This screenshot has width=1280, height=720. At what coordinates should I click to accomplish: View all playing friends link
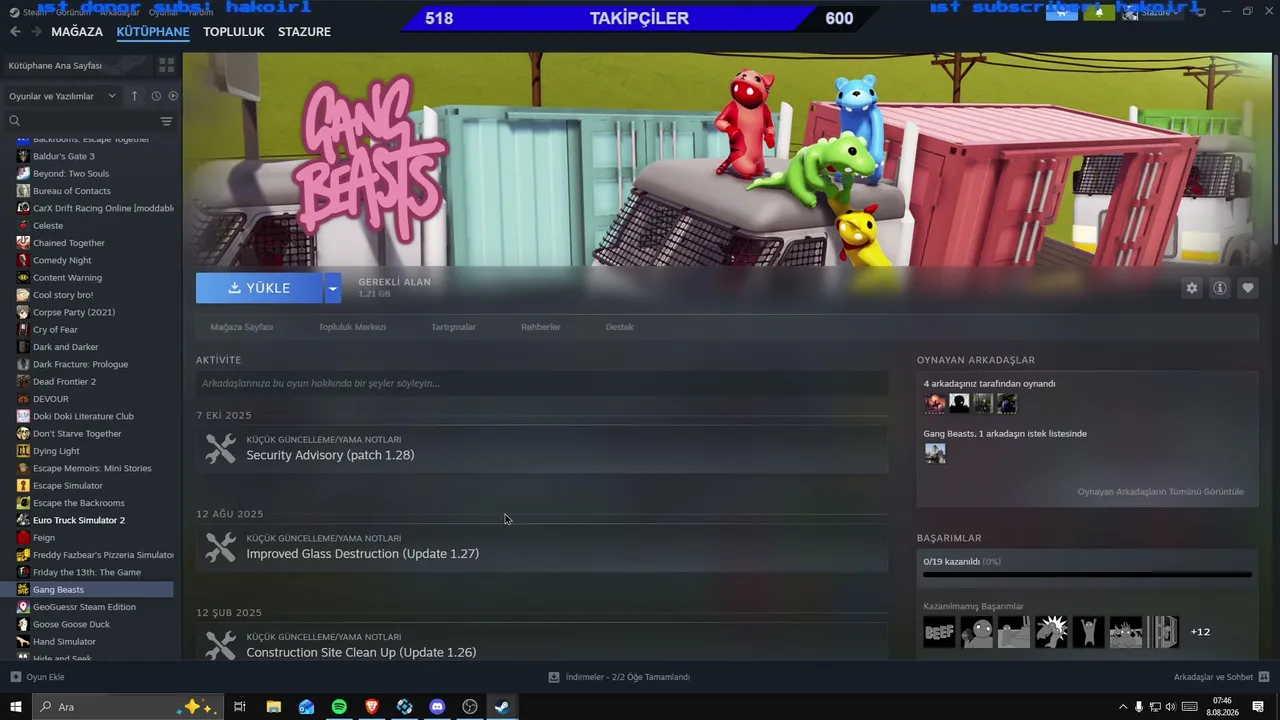tap(1161, 492)
